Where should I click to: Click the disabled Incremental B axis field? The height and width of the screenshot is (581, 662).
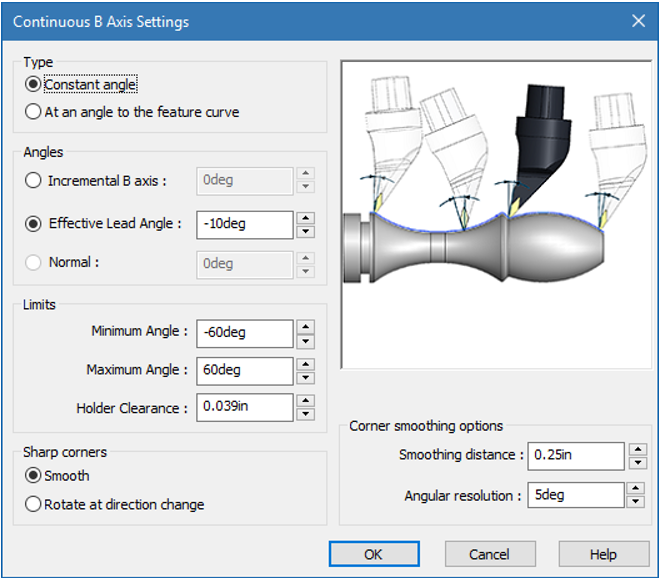[244, 181]
